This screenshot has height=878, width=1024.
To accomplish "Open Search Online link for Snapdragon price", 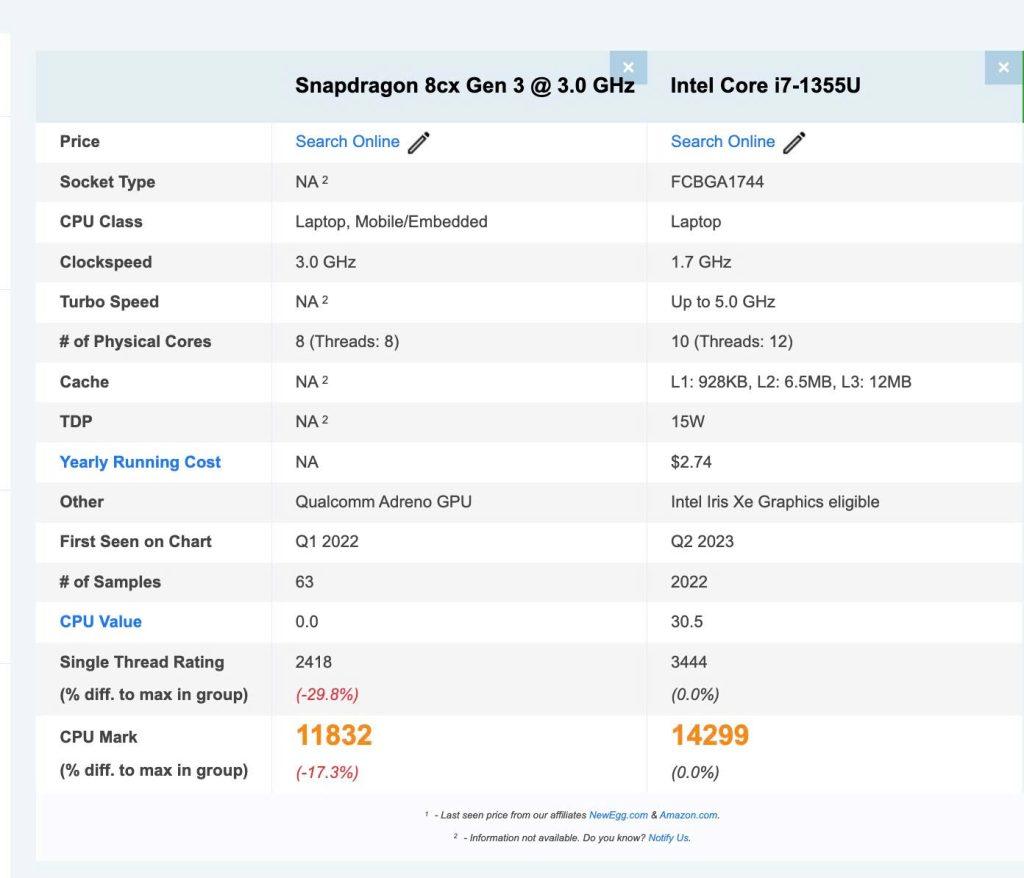I will [x=347, y=142].
